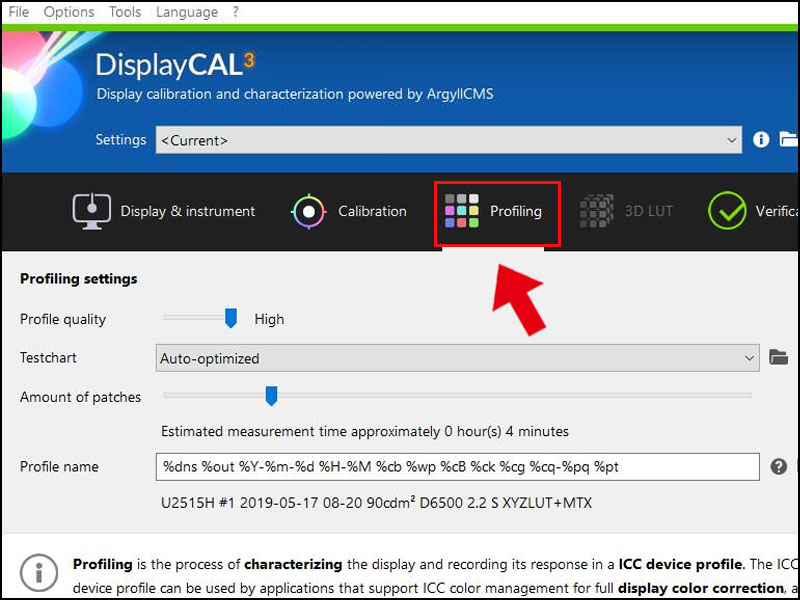Open the Options menu
Screen dimensions: 800x600
[x=69, y=12]
